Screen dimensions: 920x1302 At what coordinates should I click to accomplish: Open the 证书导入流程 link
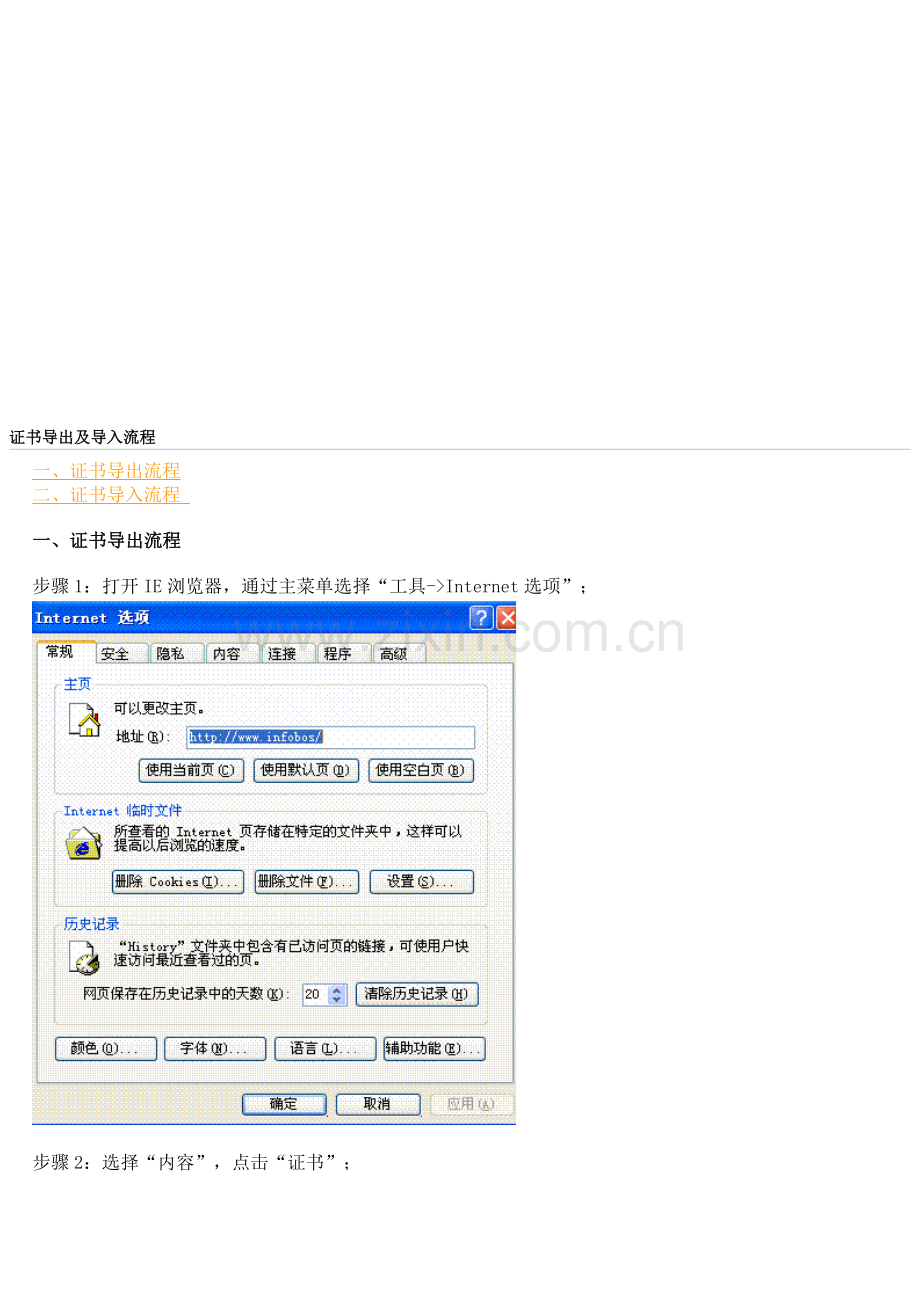(108, 494)
